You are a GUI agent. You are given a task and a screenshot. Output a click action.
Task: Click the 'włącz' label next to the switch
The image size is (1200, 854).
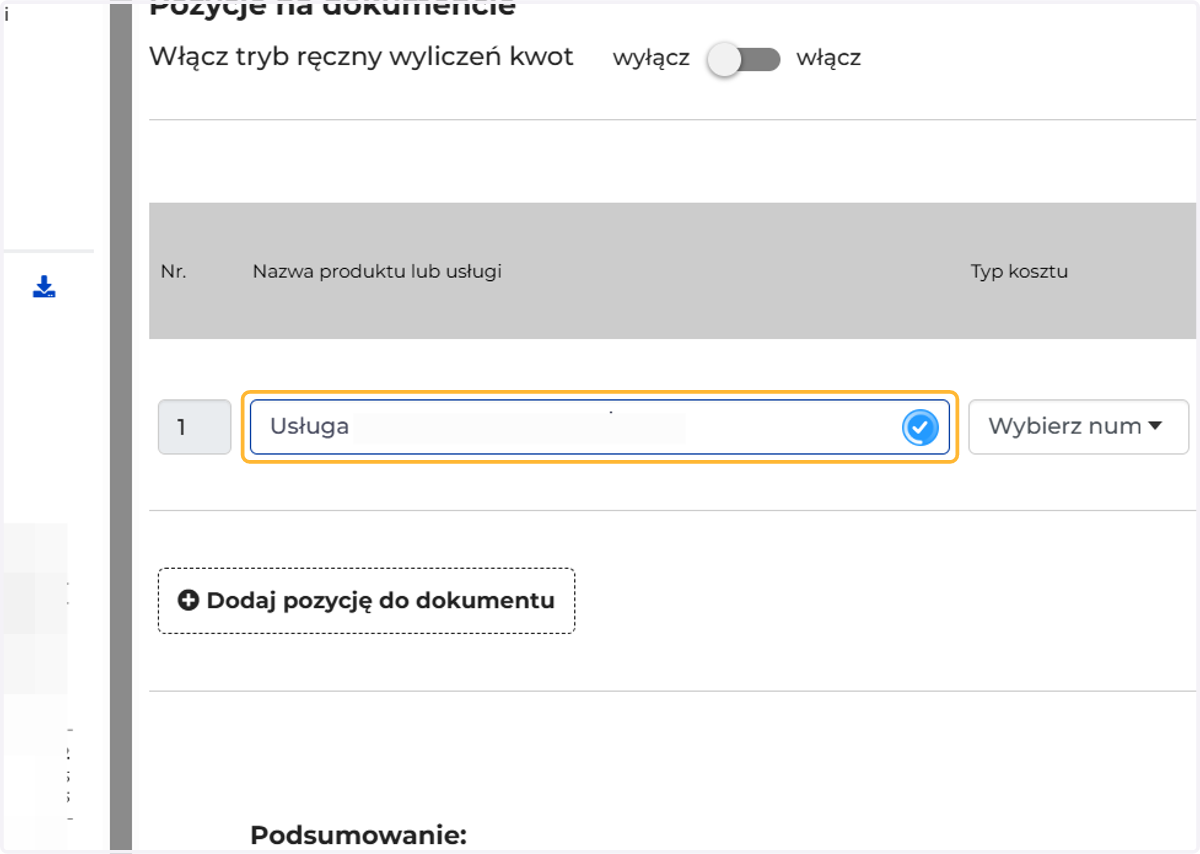click(828, 58)
